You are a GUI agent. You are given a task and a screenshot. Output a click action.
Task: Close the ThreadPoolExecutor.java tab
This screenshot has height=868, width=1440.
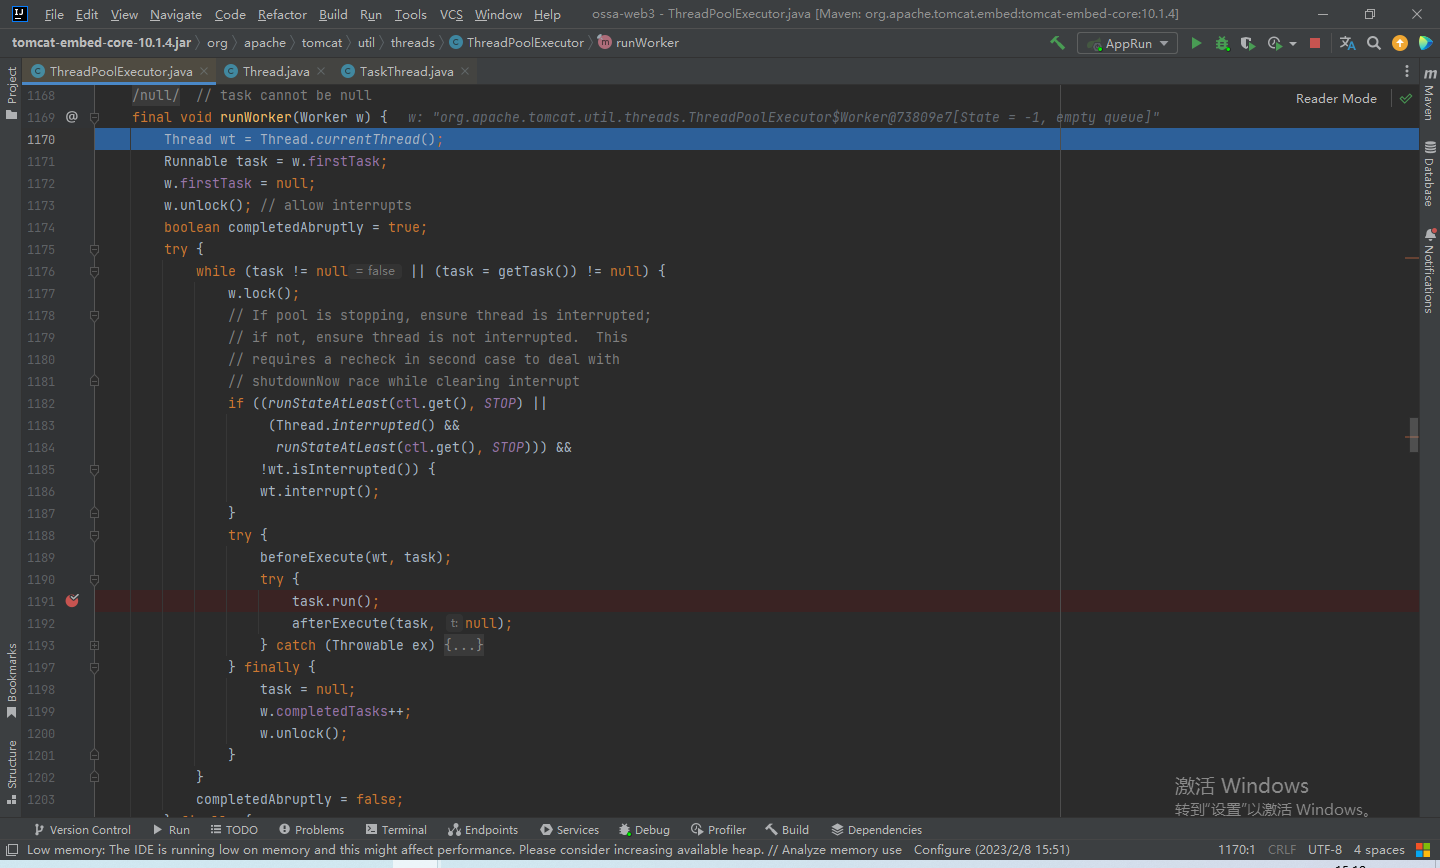click(204, 71)
